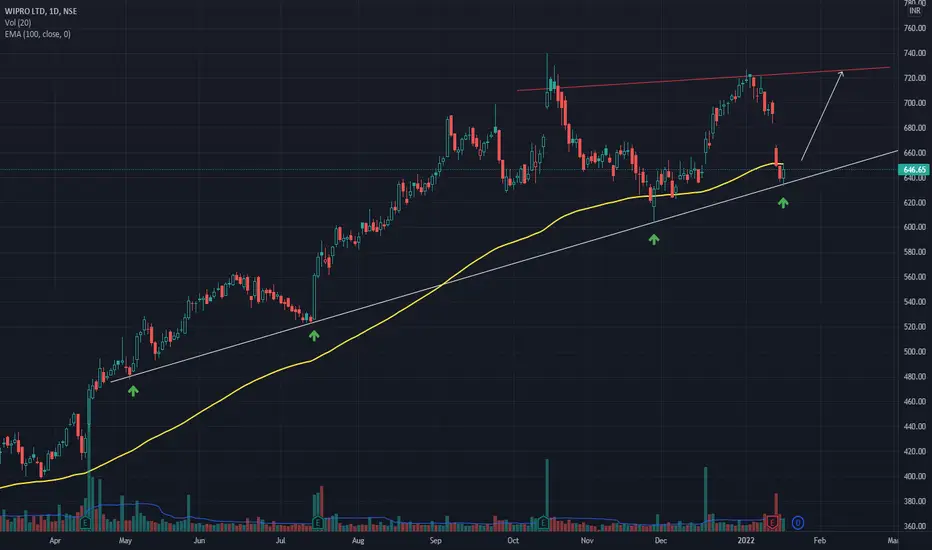932x550 pixels.
Task: Open the October earnings marker icon
Action: (543, 523)
